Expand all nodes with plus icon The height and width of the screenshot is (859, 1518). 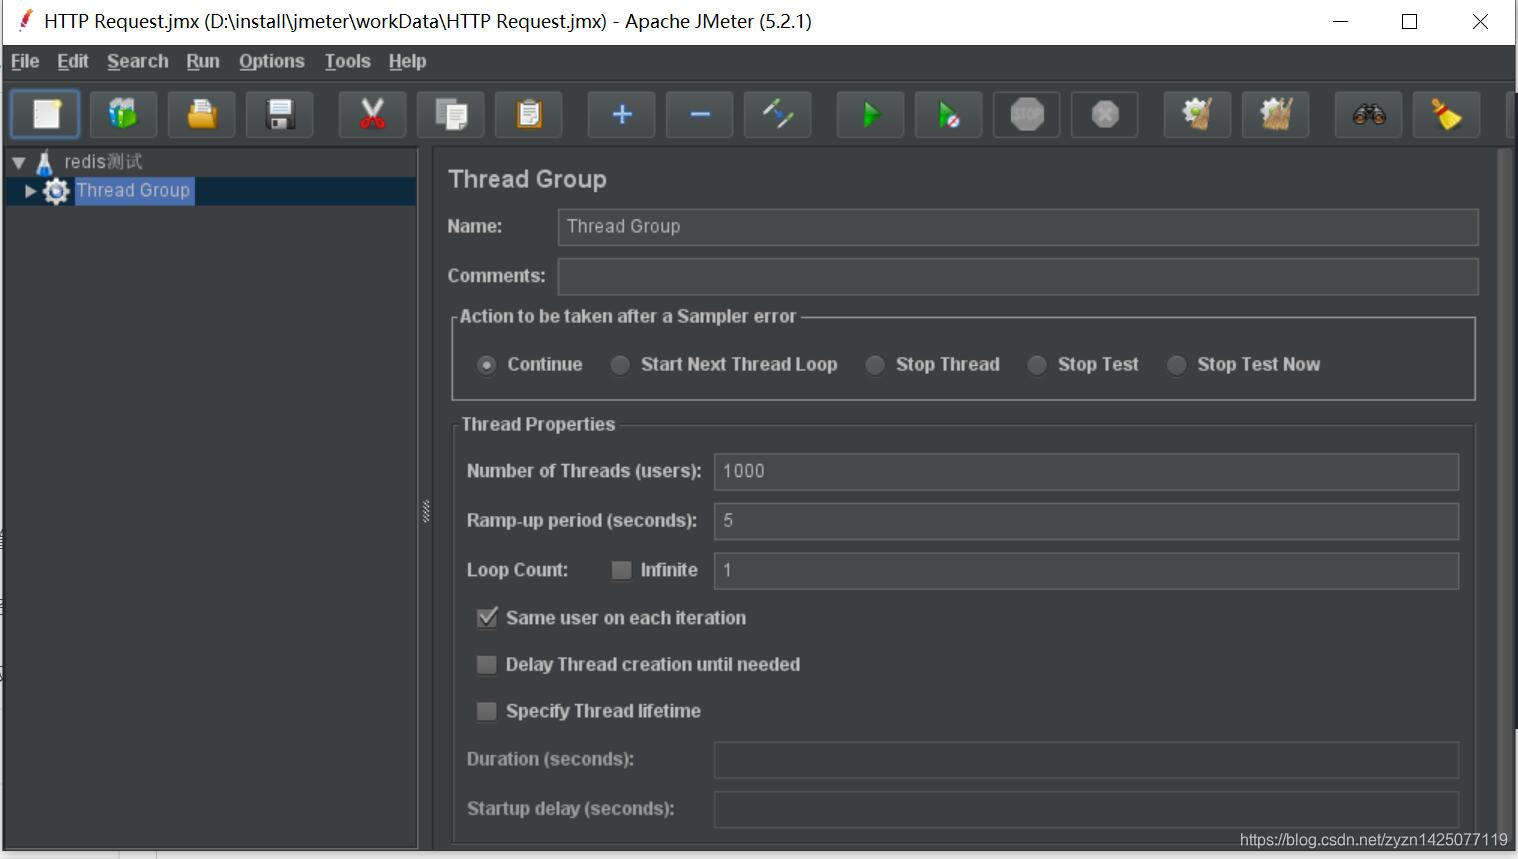click(x=621, y=114)
